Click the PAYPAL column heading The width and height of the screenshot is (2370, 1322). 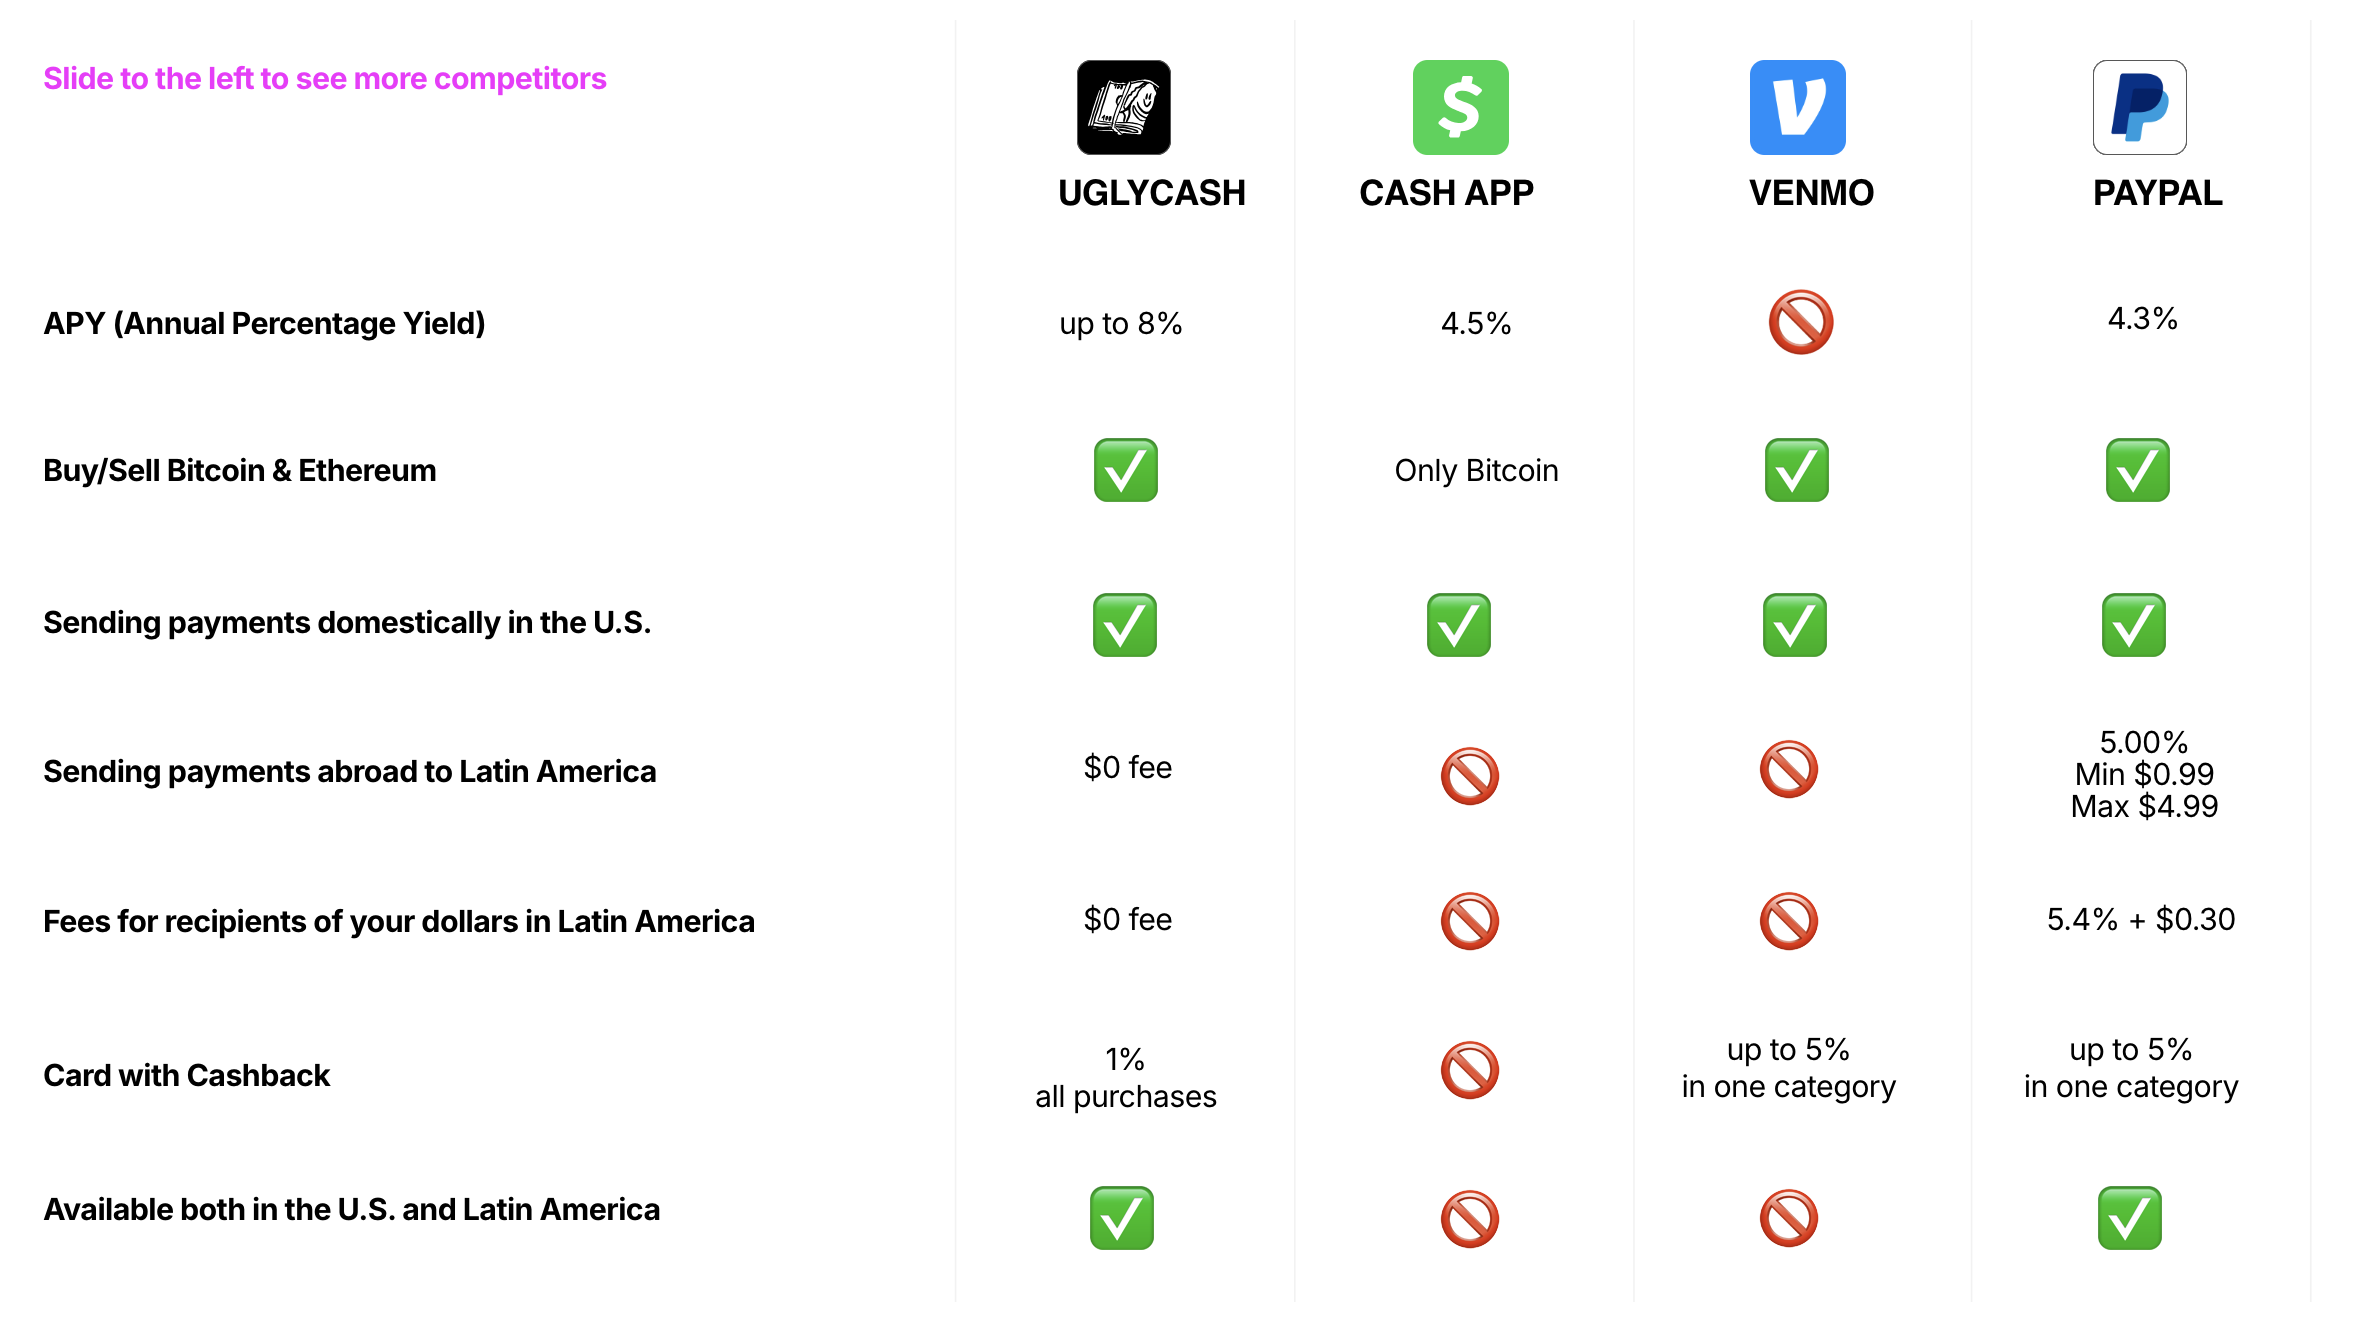(x=2157, y=193)
